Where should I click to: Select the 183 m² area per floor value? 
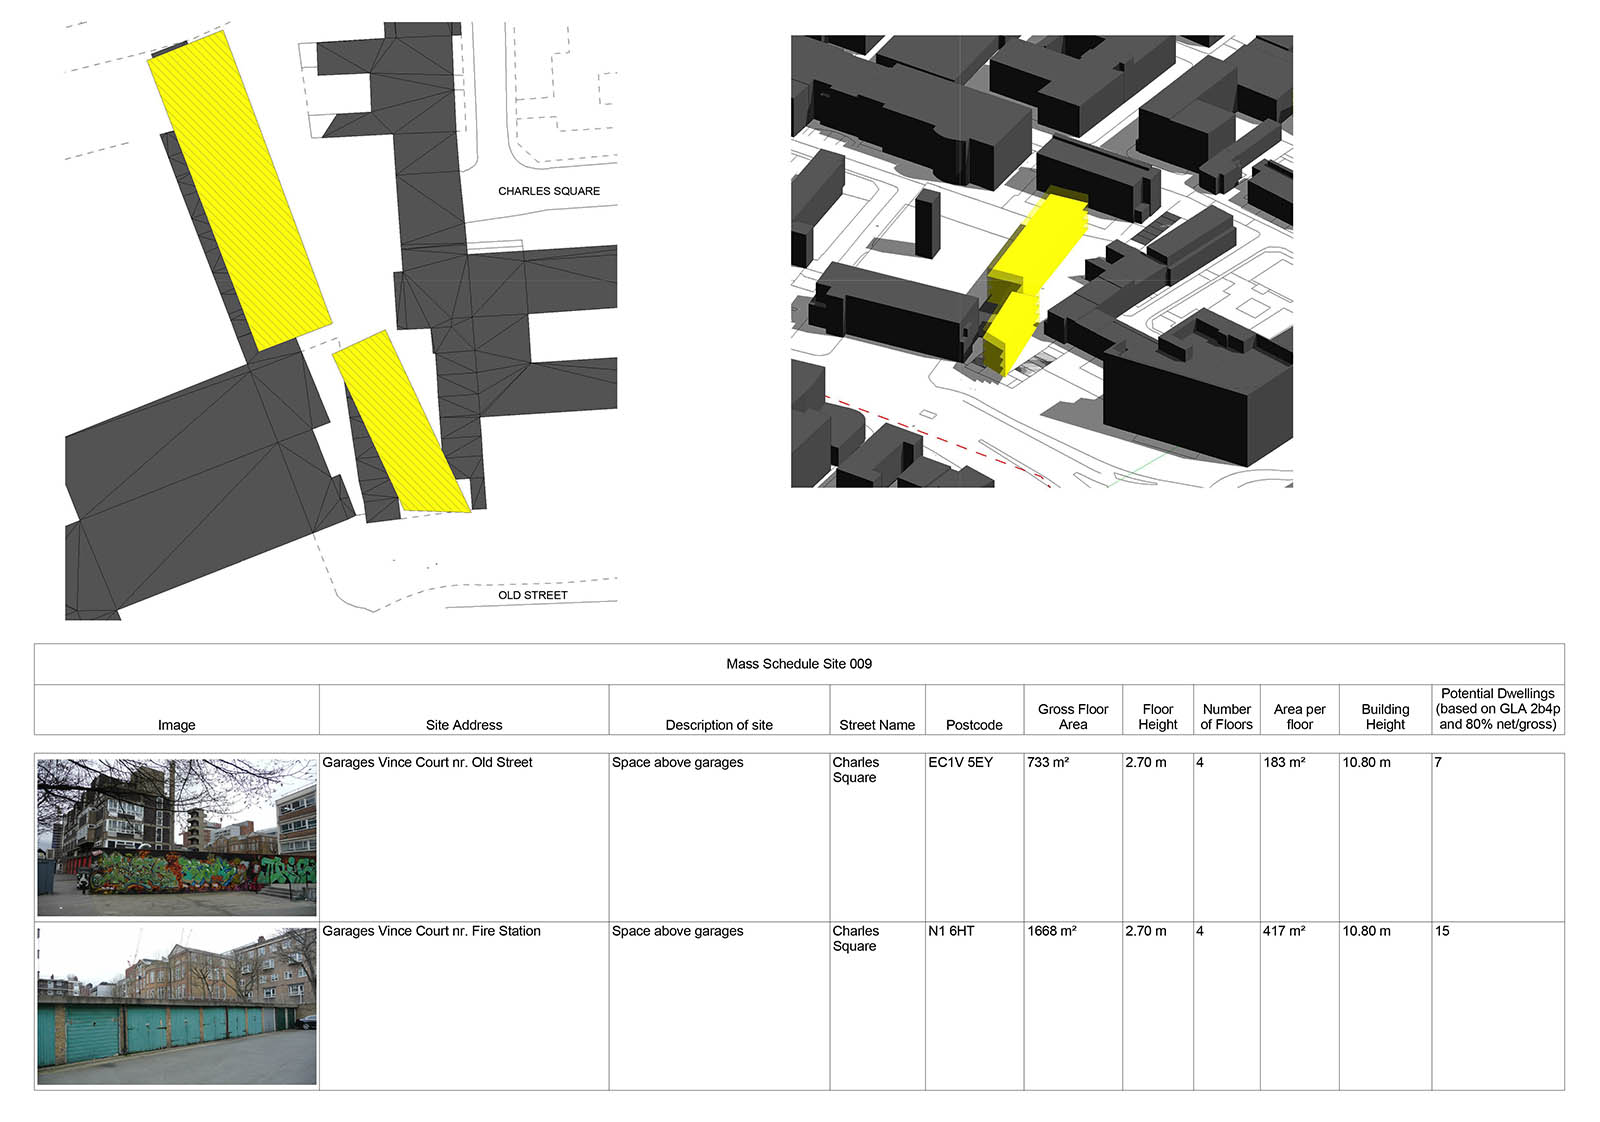coord(1284,763)
